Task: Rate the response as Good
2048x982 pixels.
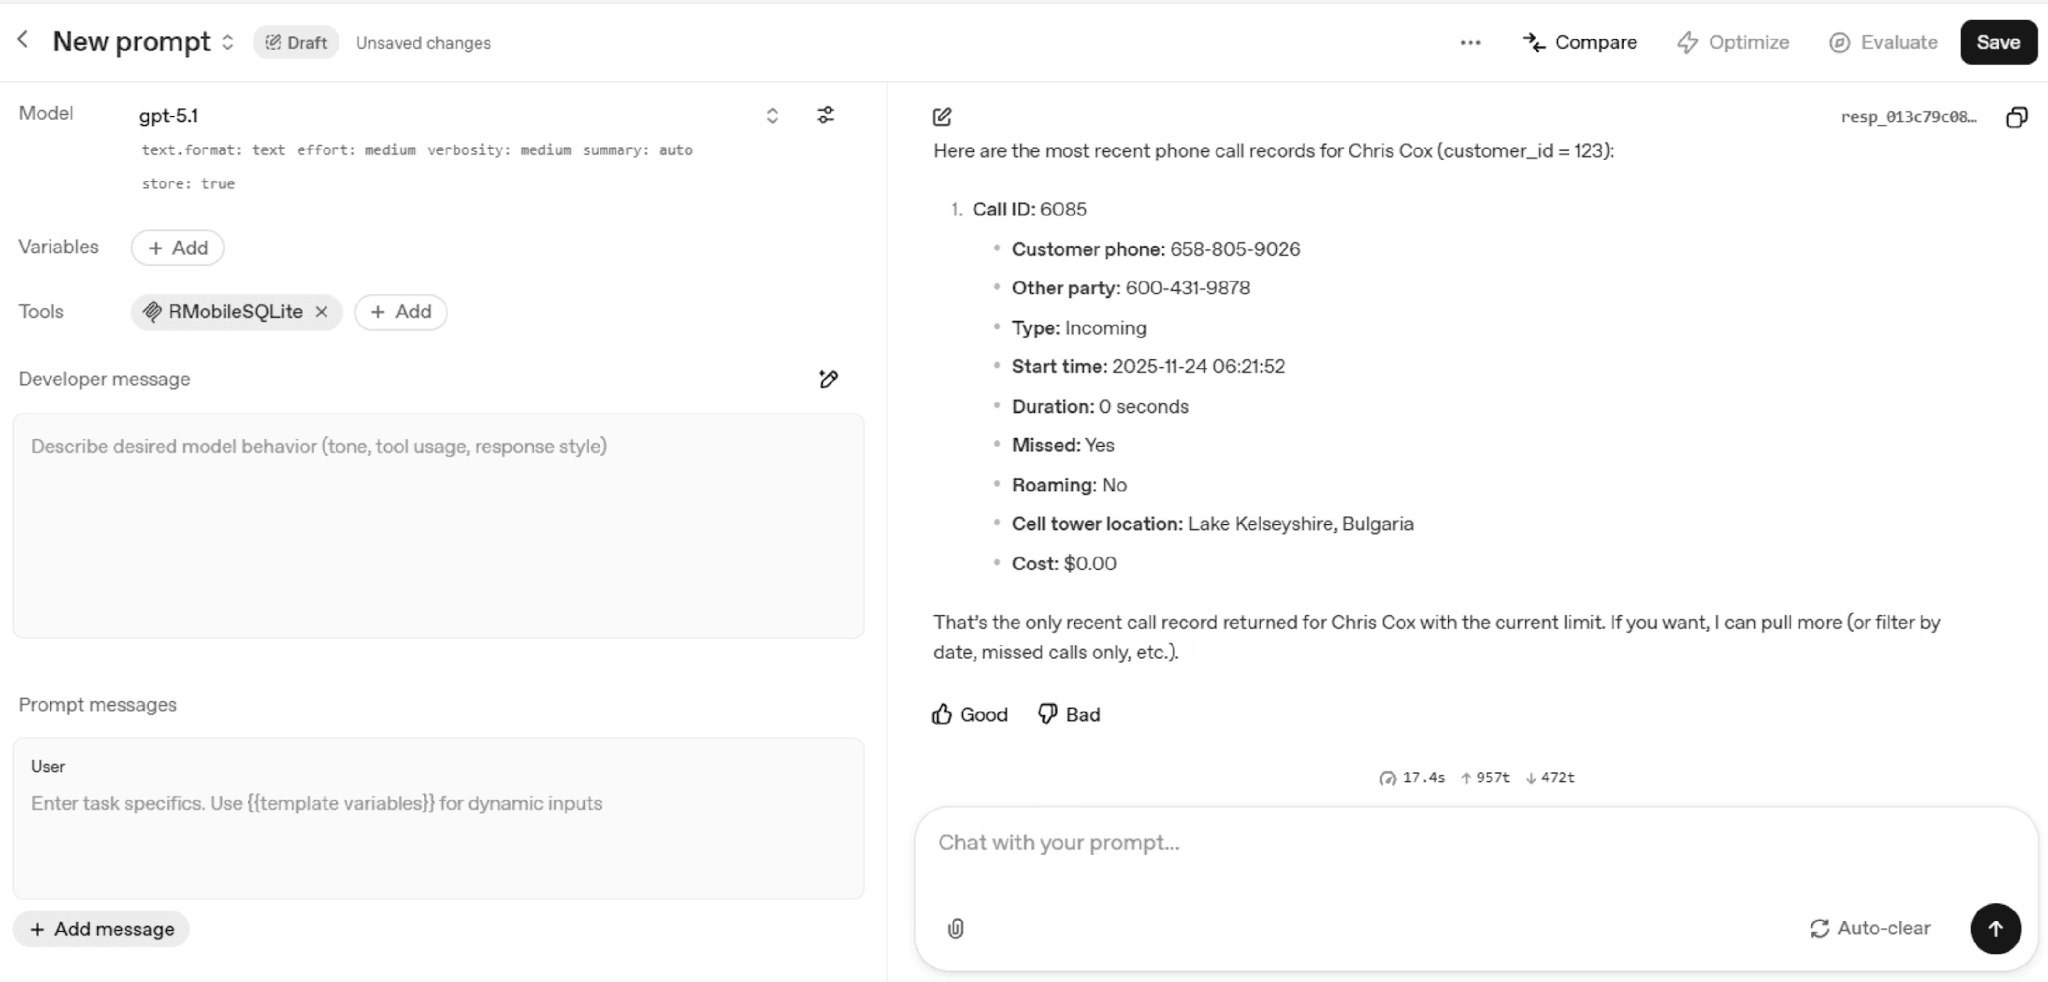Action: (x=970, y=715)
